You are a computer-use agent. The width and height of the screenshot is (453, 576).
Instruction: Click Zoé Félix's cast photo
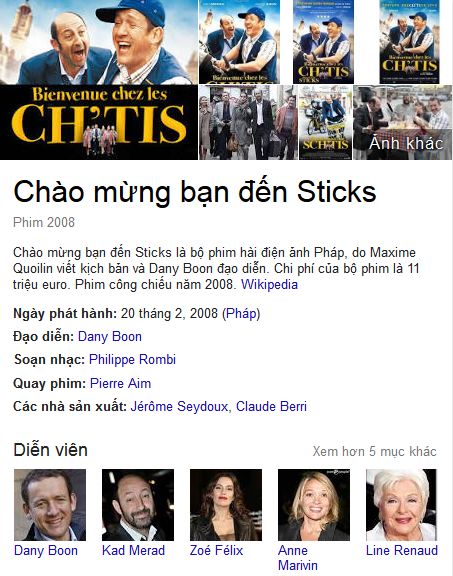pos(226,505)
